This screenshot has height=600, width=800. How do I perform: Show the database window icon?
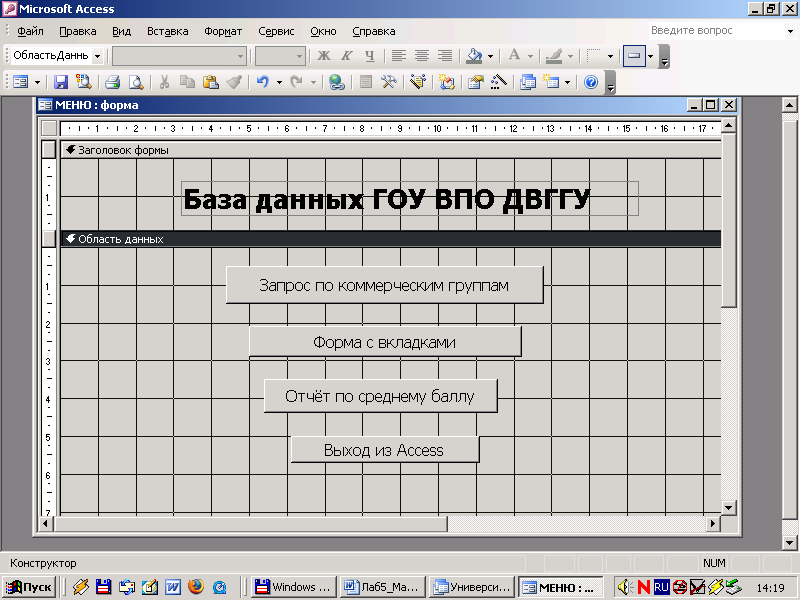tap(528, 82)
